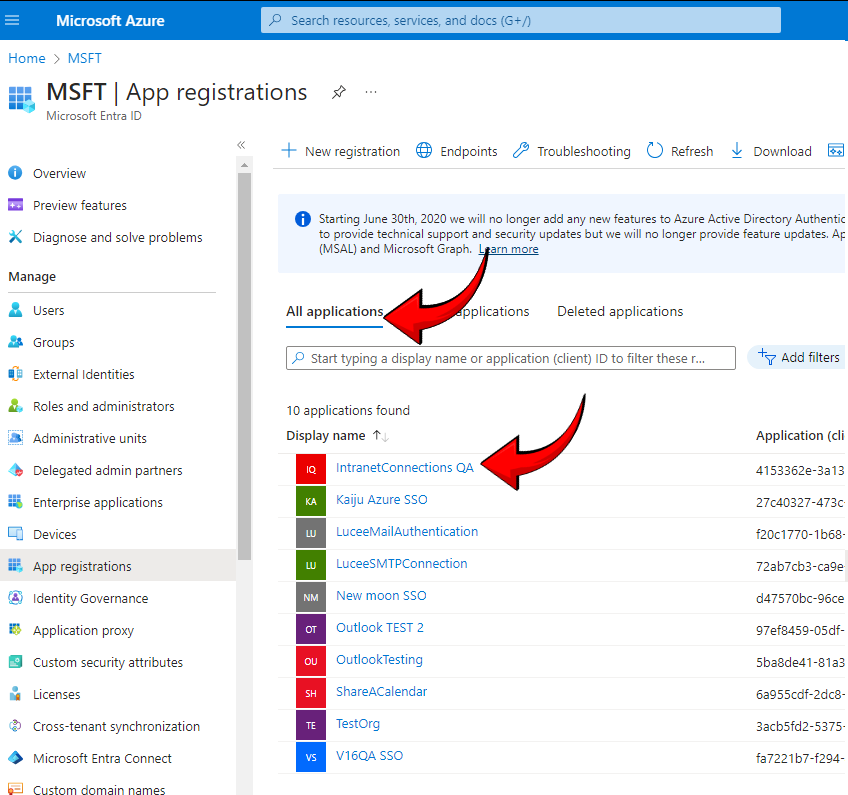Click the Roles and administrators icon

point(16,406)
